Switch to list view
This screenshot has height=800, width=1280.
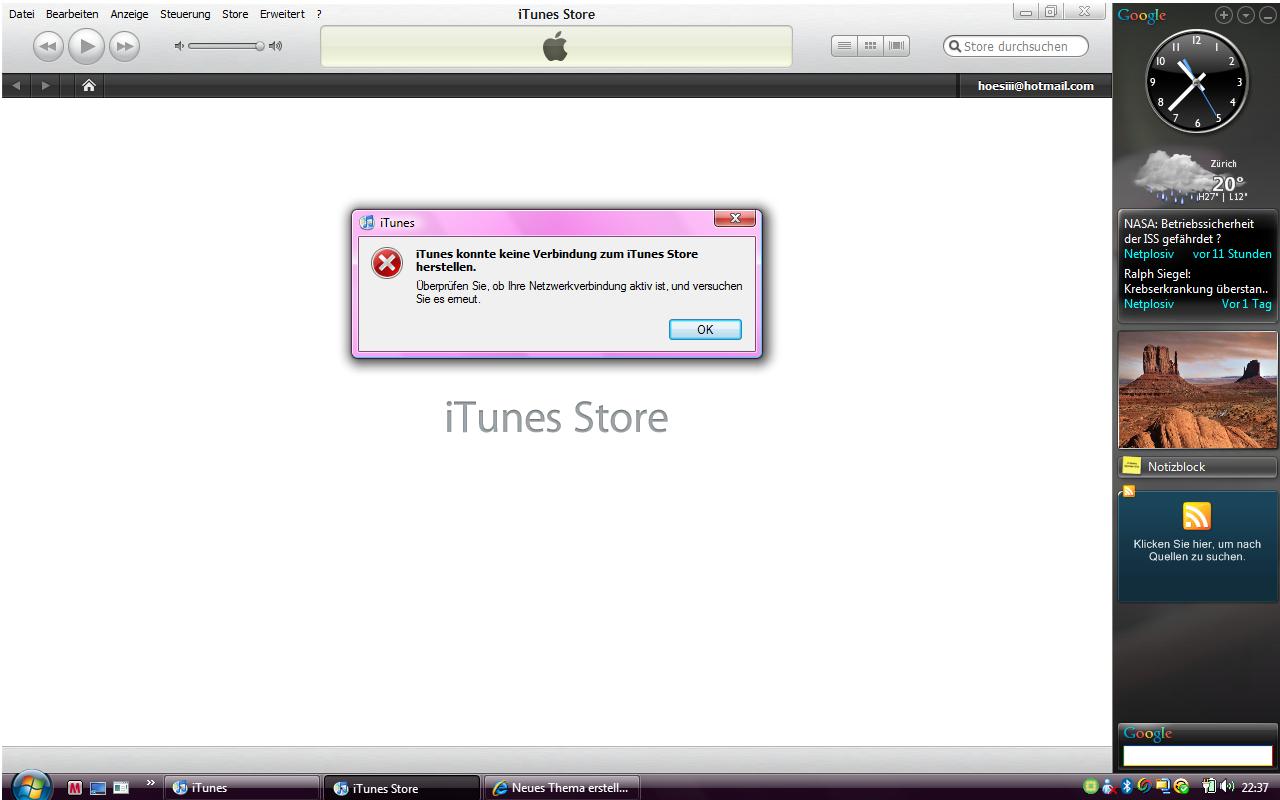844,46
